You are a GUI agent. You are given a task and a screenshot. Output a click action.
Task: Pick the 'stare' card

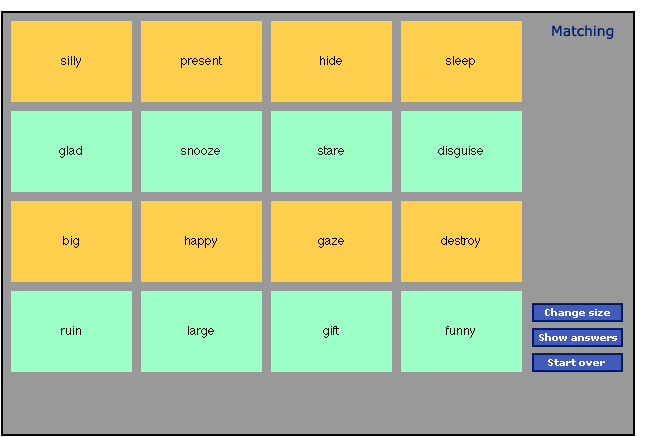point(331,151)
